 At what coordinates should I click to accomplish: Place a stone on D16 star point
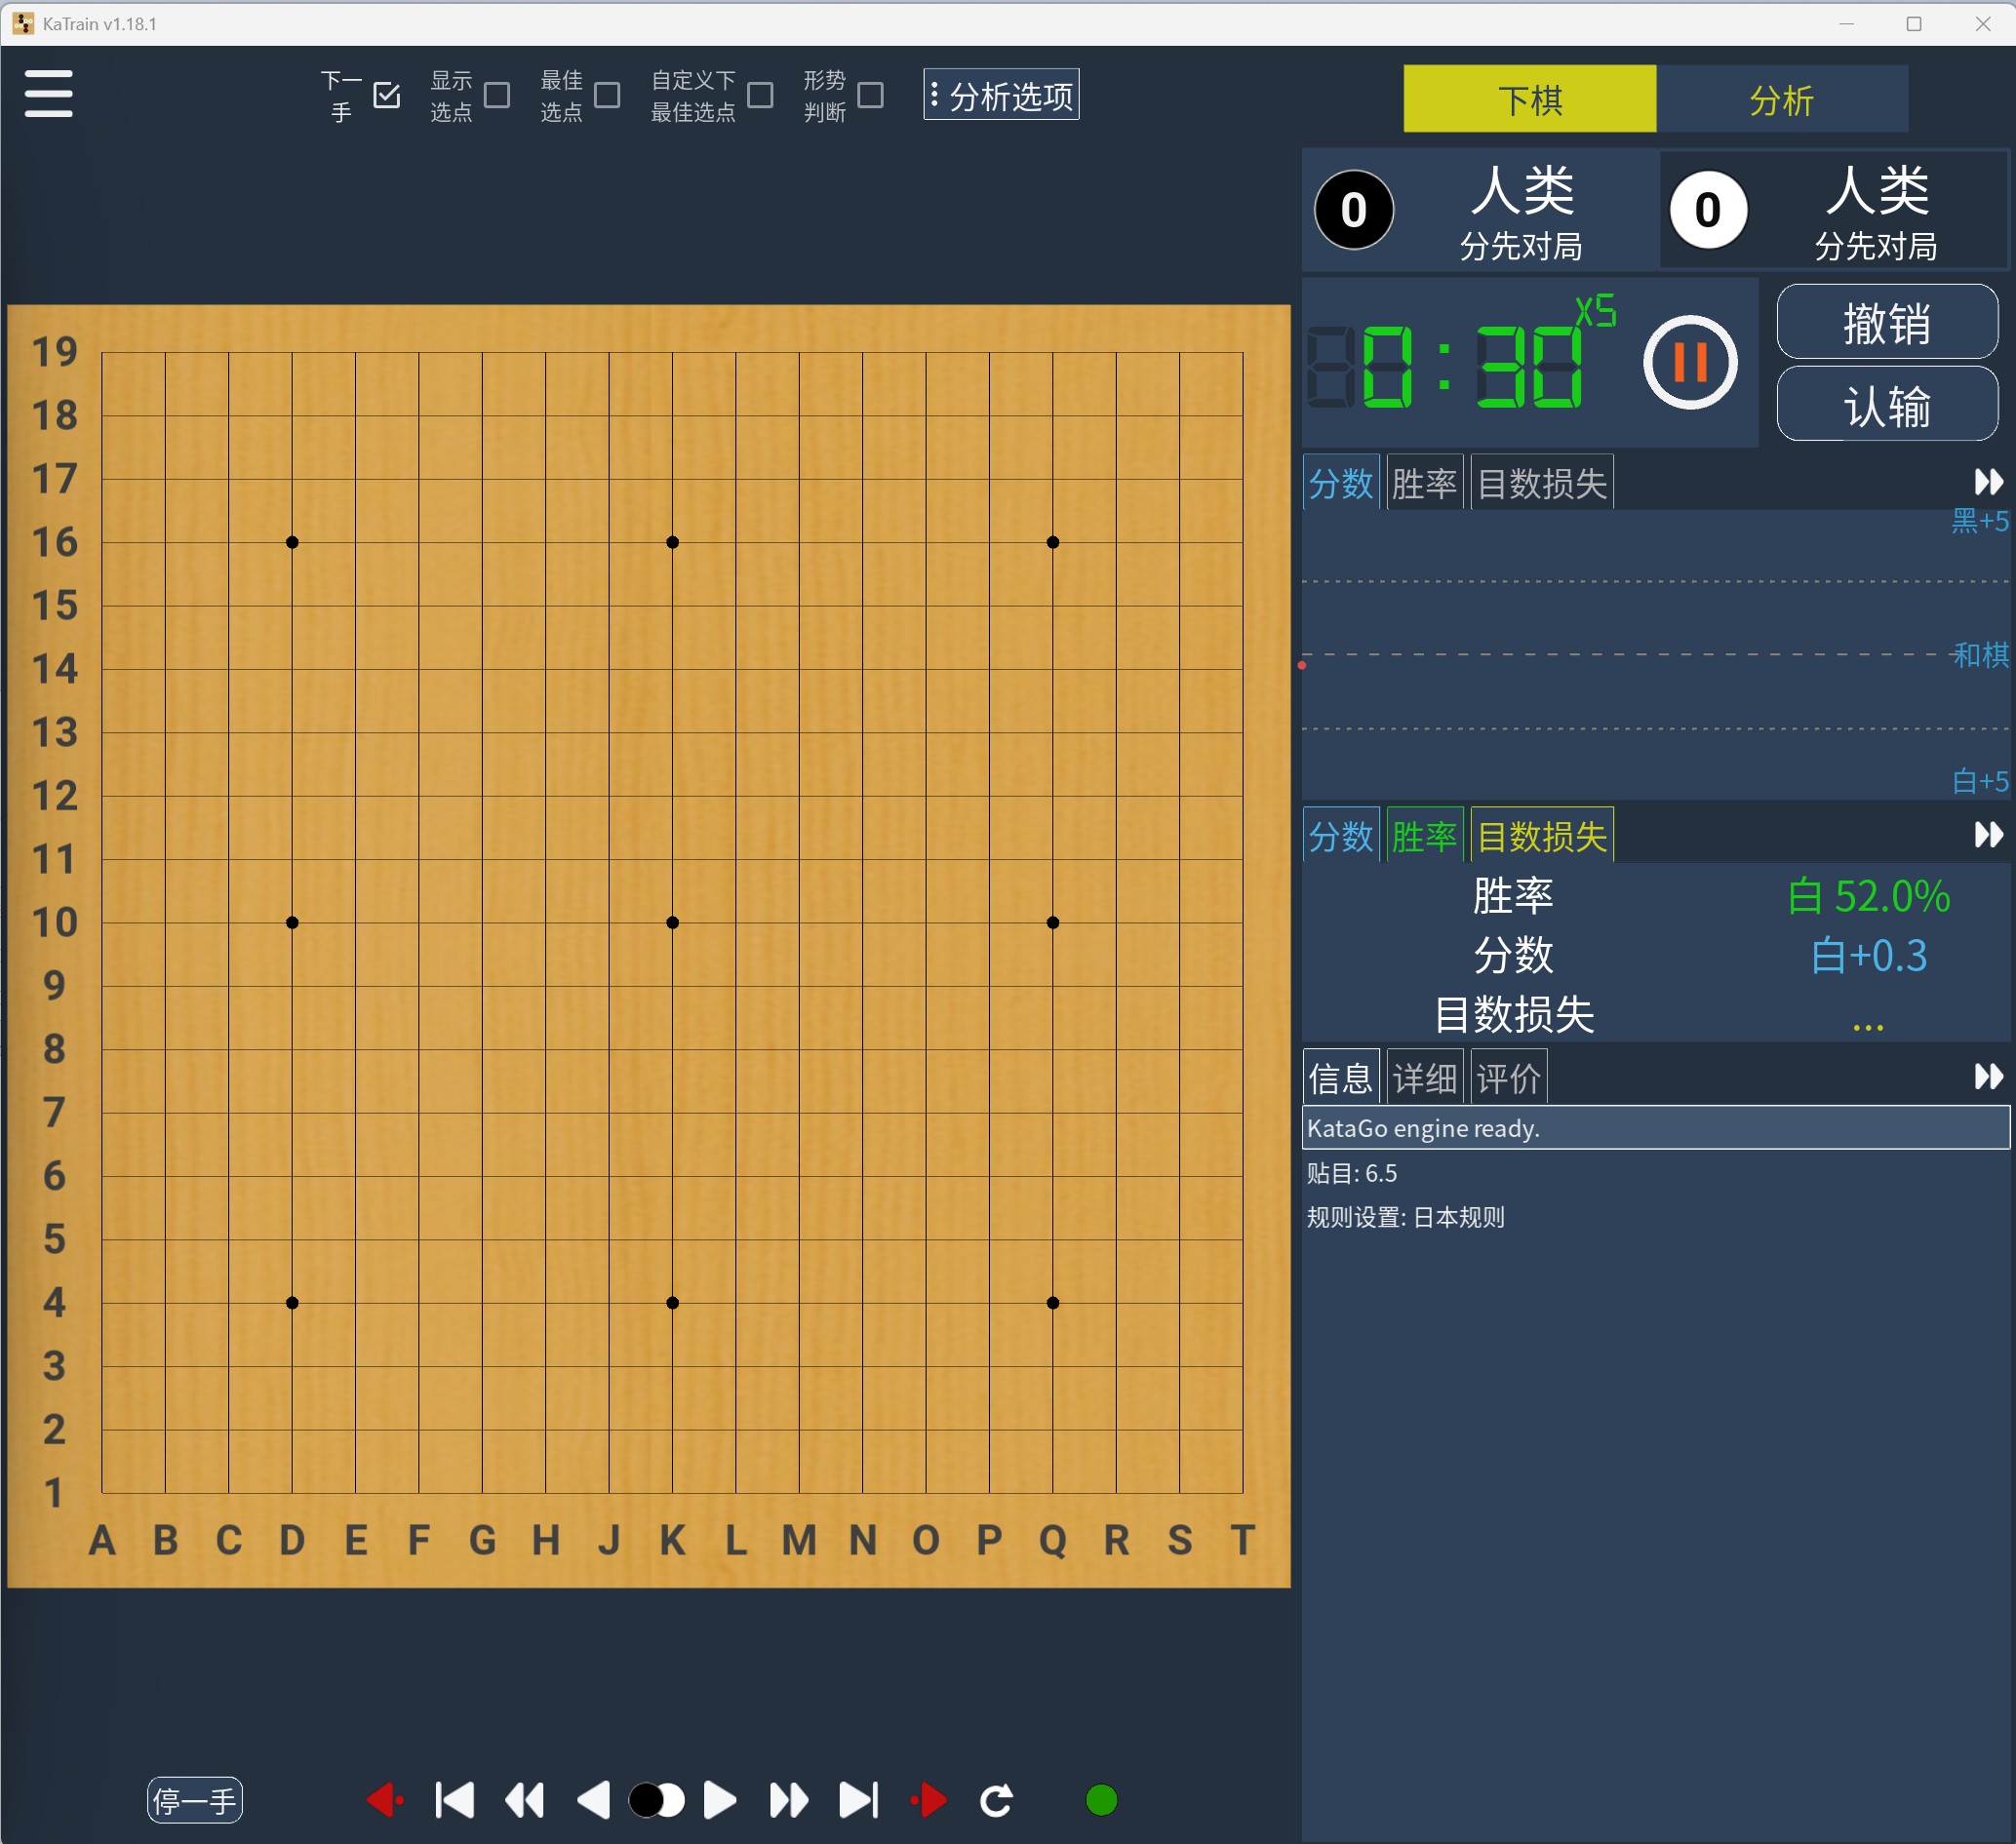pyautogui.click(x=292, y=542)
